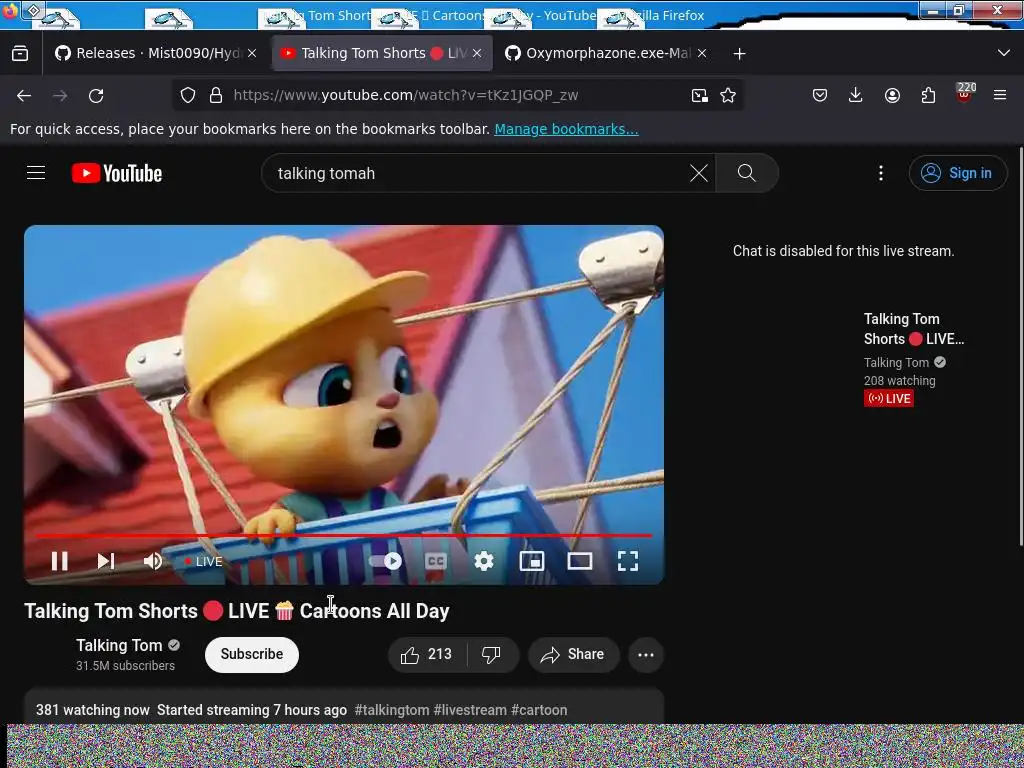Open the Firefox application hamburger menu
Image resolution: width=1024 pixels, height=768 pixels.
(x=1000, y=95)
